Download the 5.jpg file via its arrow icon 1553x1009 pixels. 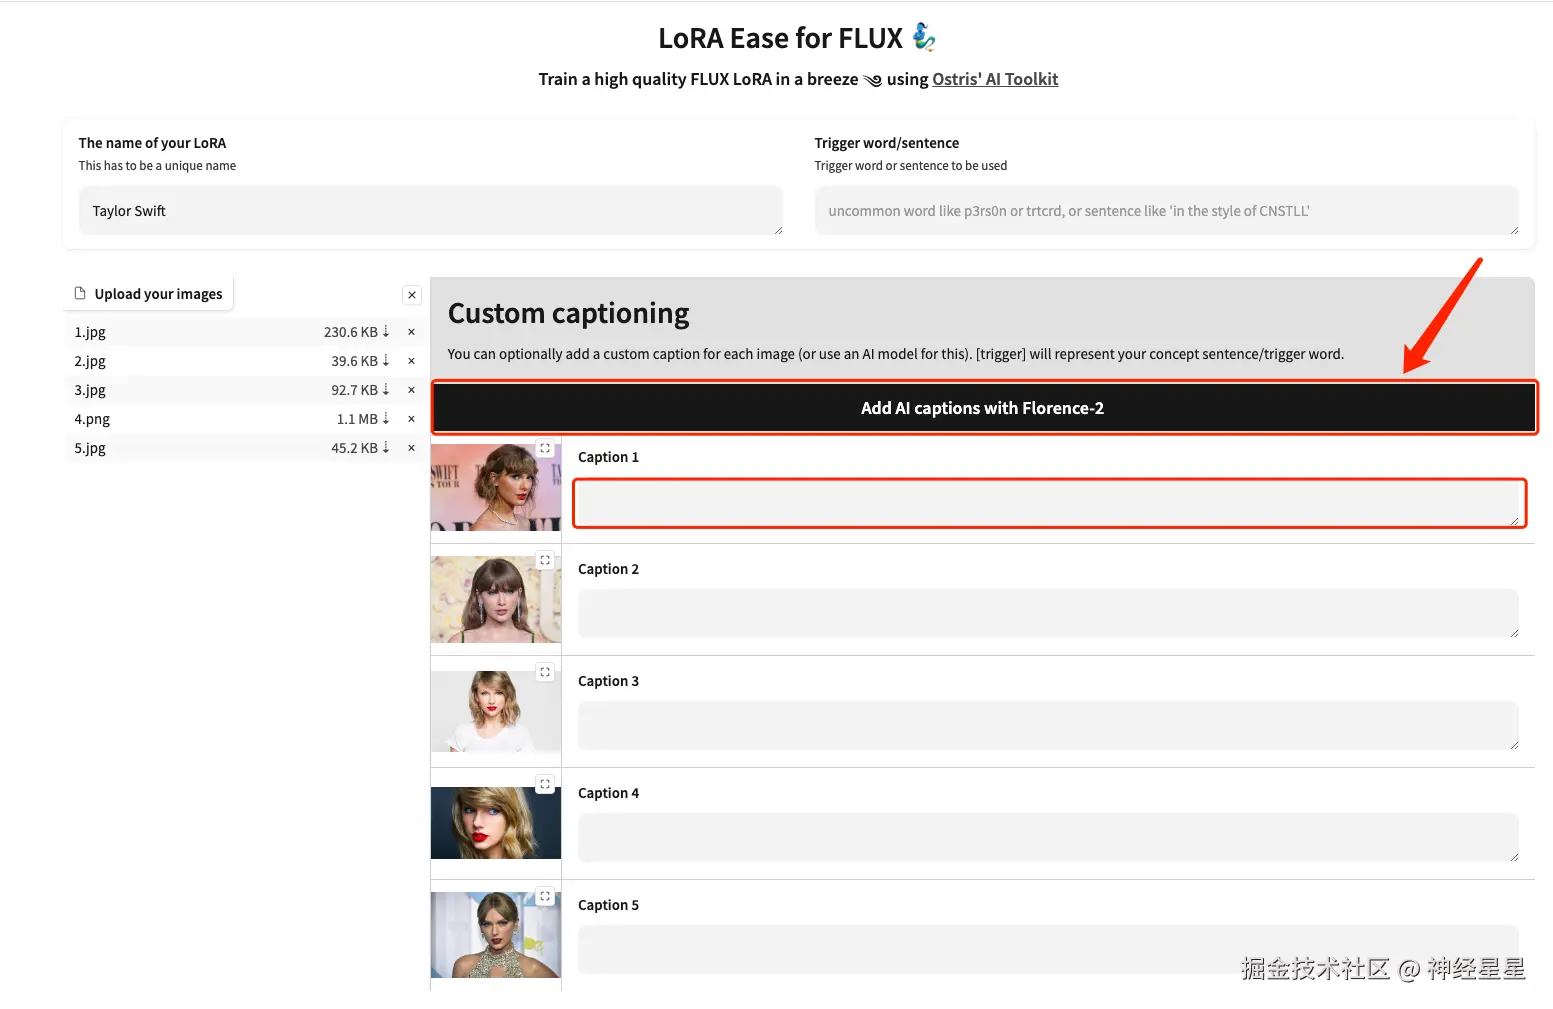[x=385, y=448]
